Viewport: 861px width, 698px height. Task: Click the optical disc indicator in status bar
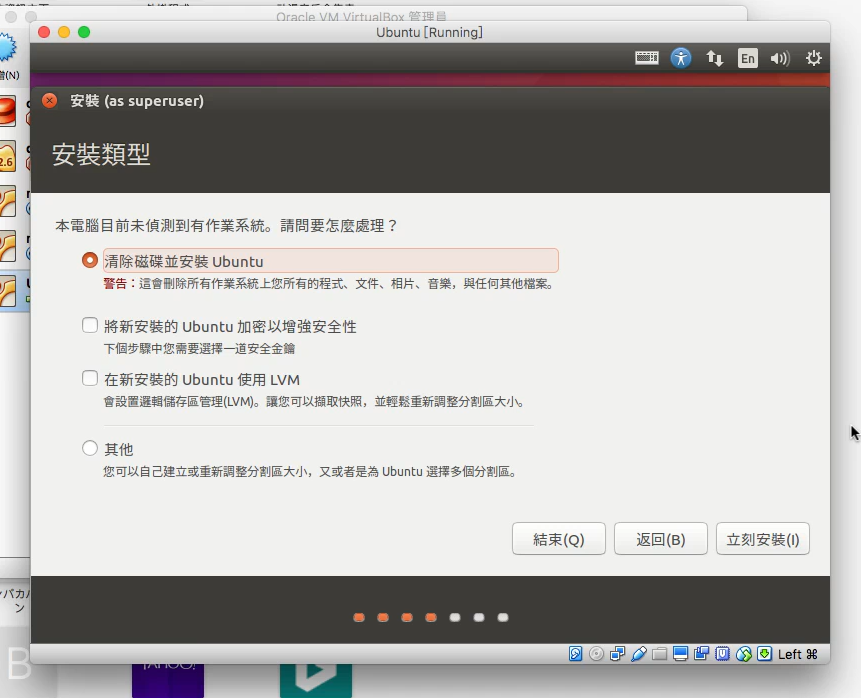click(596, 654)
